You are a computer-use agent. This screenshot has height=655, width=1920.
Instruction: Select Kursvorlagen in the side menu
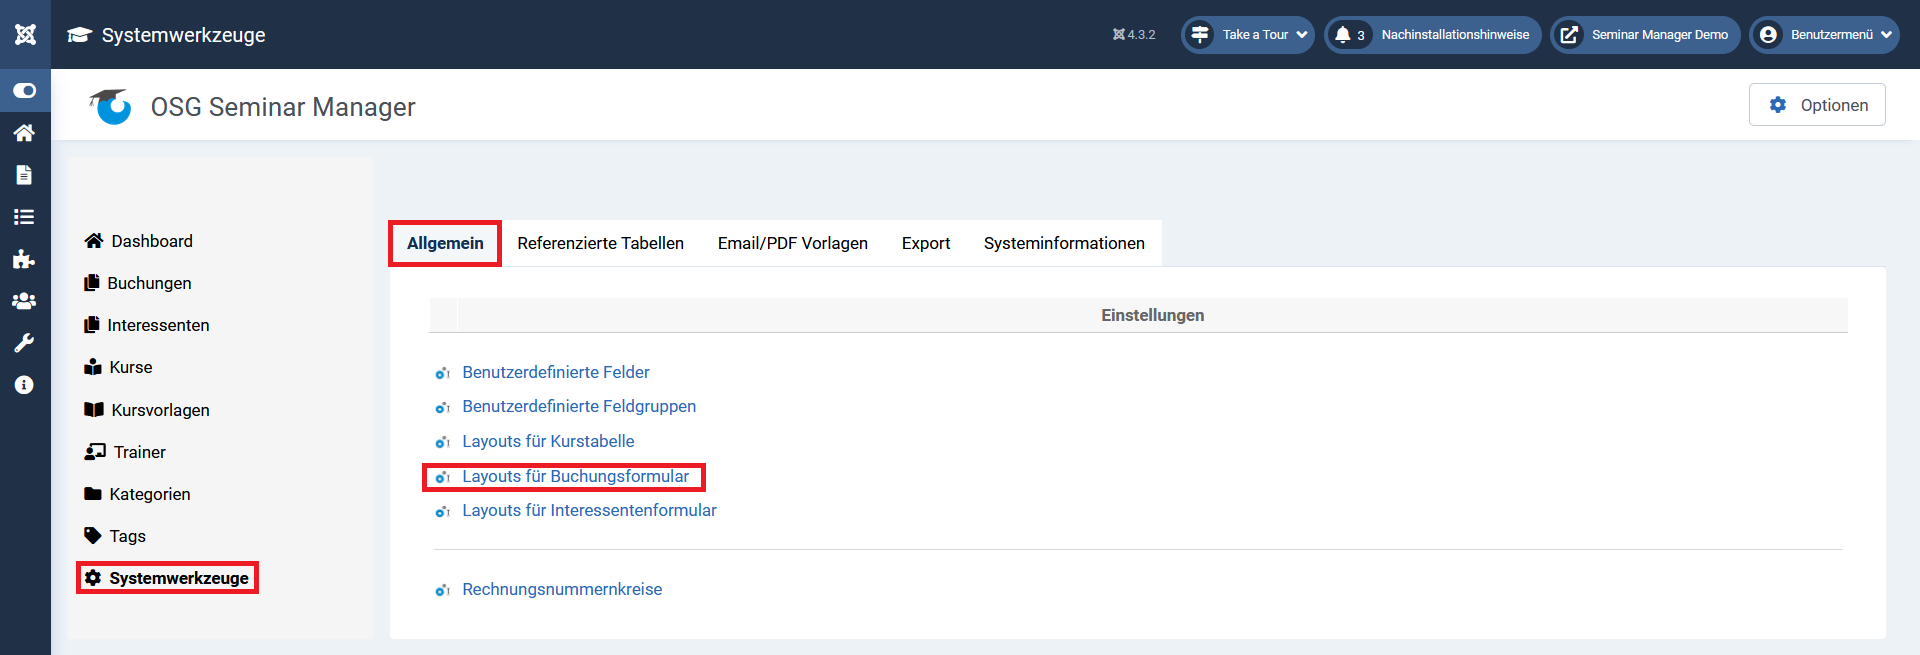tap(160, 410)
